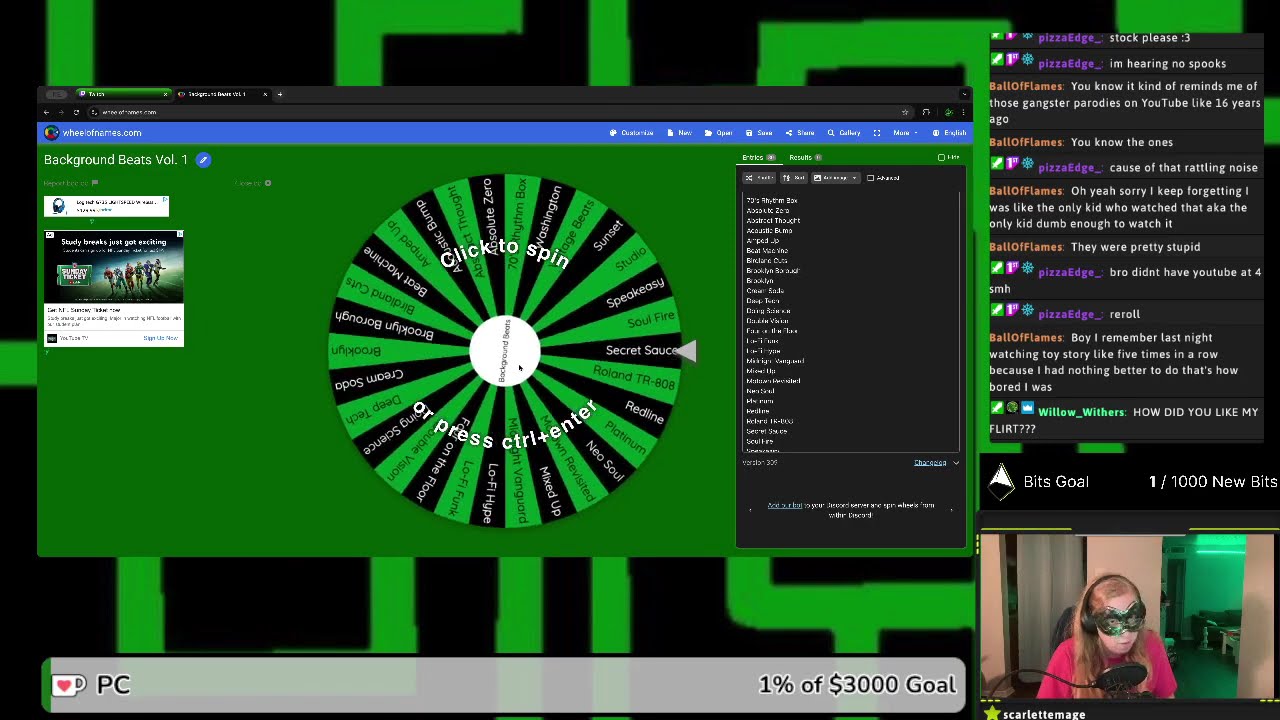
Task: Share the wheel
Action: click(800, 133)
